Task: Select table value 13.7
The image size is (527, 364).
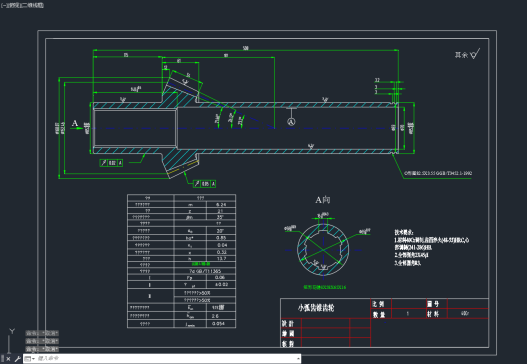Action: [x=221, y=258]
